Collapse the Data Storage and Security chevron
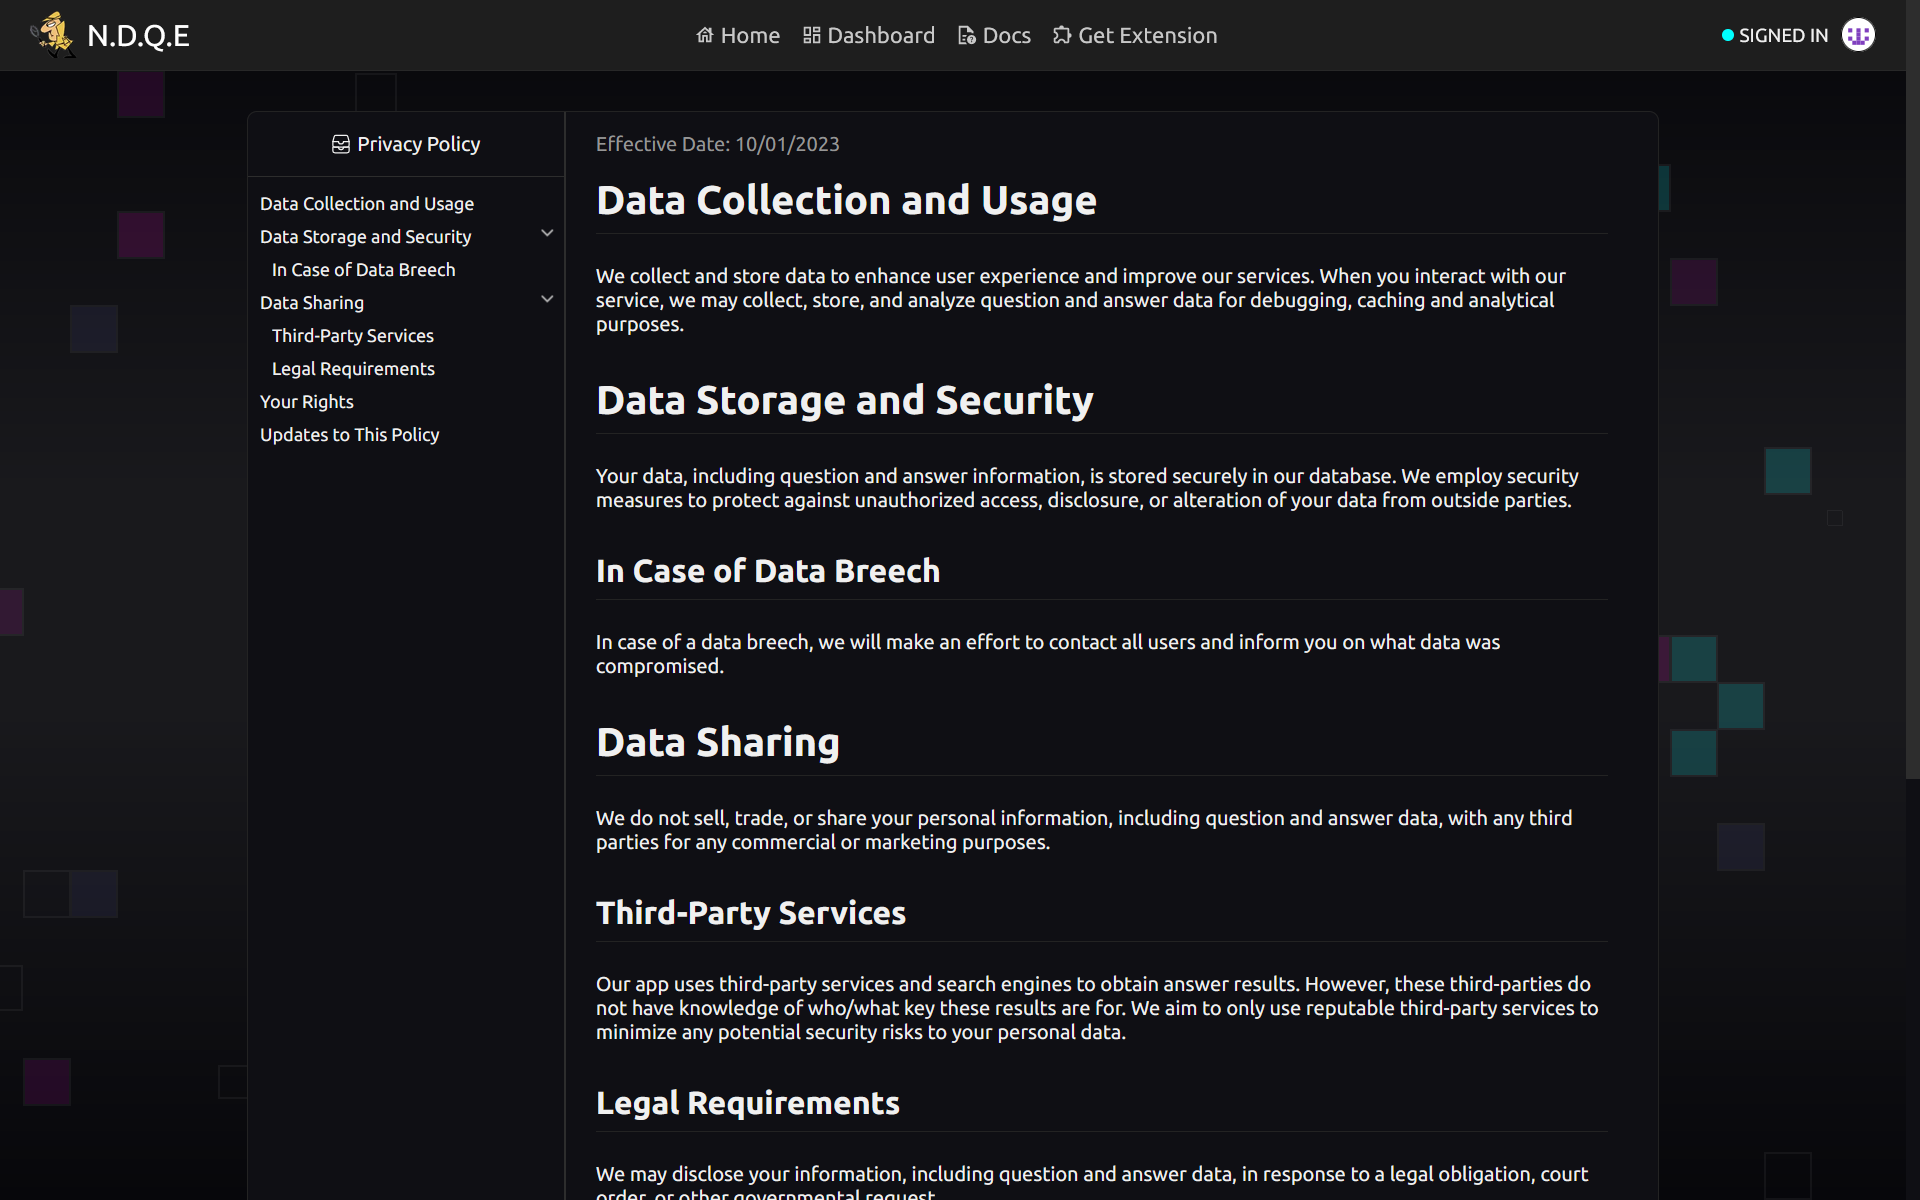 click(x=547, y=234)
